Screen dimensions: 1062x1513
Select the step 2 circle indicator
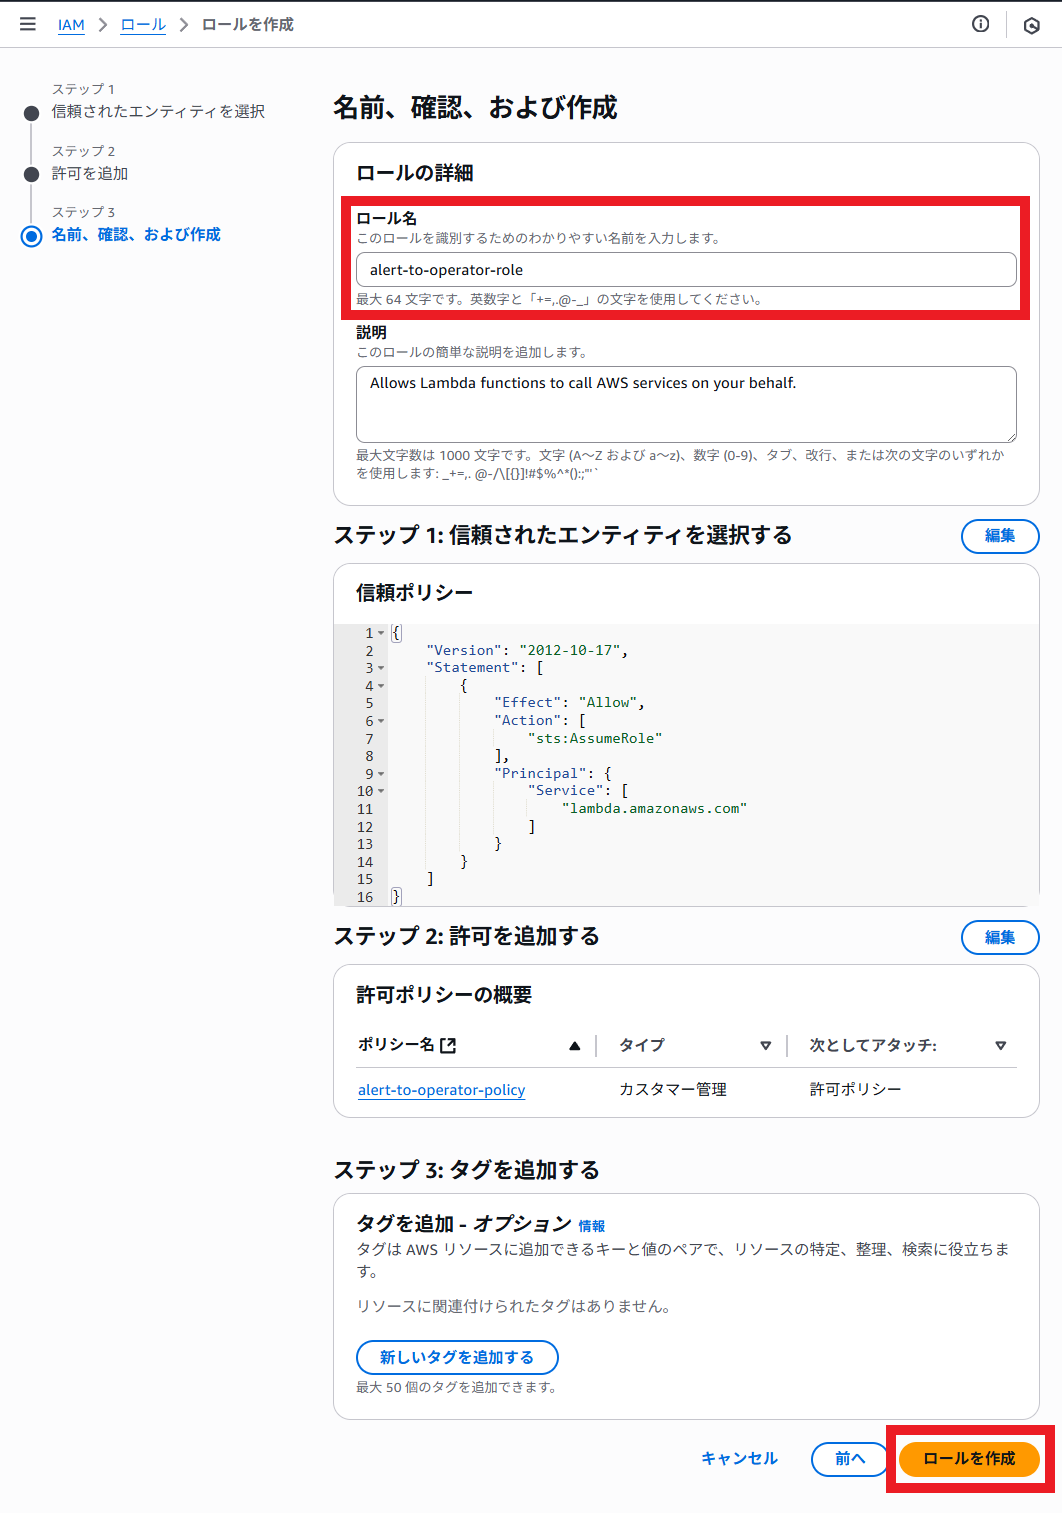(32, 174)
